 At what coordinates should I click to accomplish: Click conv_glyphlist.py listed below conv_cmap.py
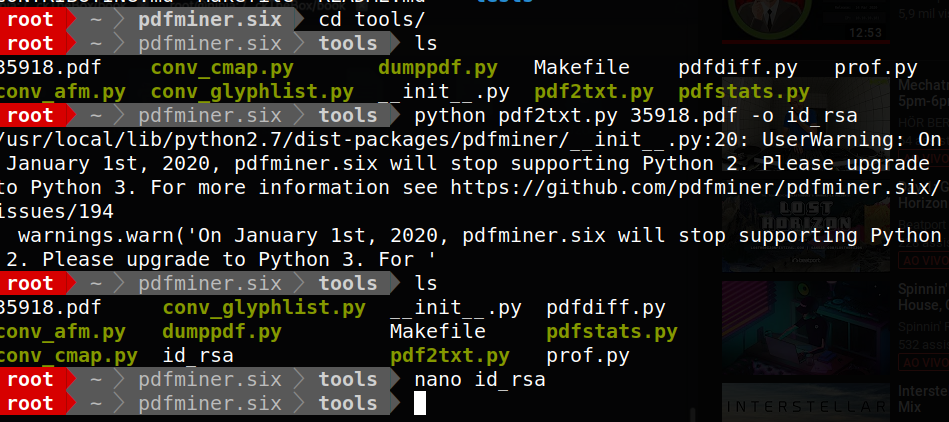point(252,92)
